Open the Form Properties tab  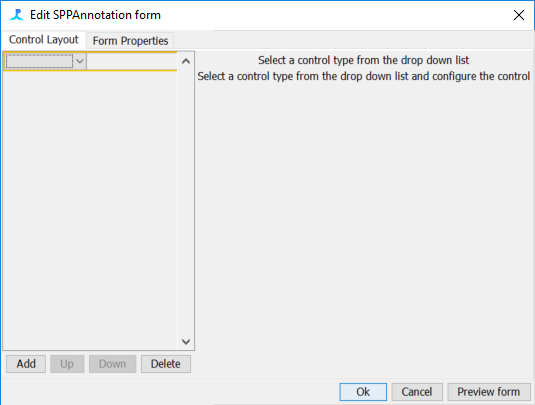pyautogui.click(x=130, y=41)
